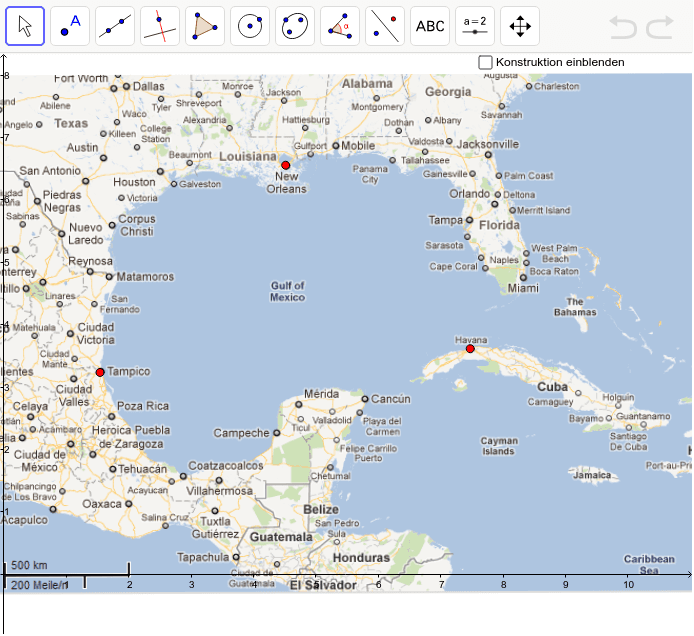Click the red point at Tampico
Image resolution: width=694 pixels, height=636 pixels.
click(100, 372)
